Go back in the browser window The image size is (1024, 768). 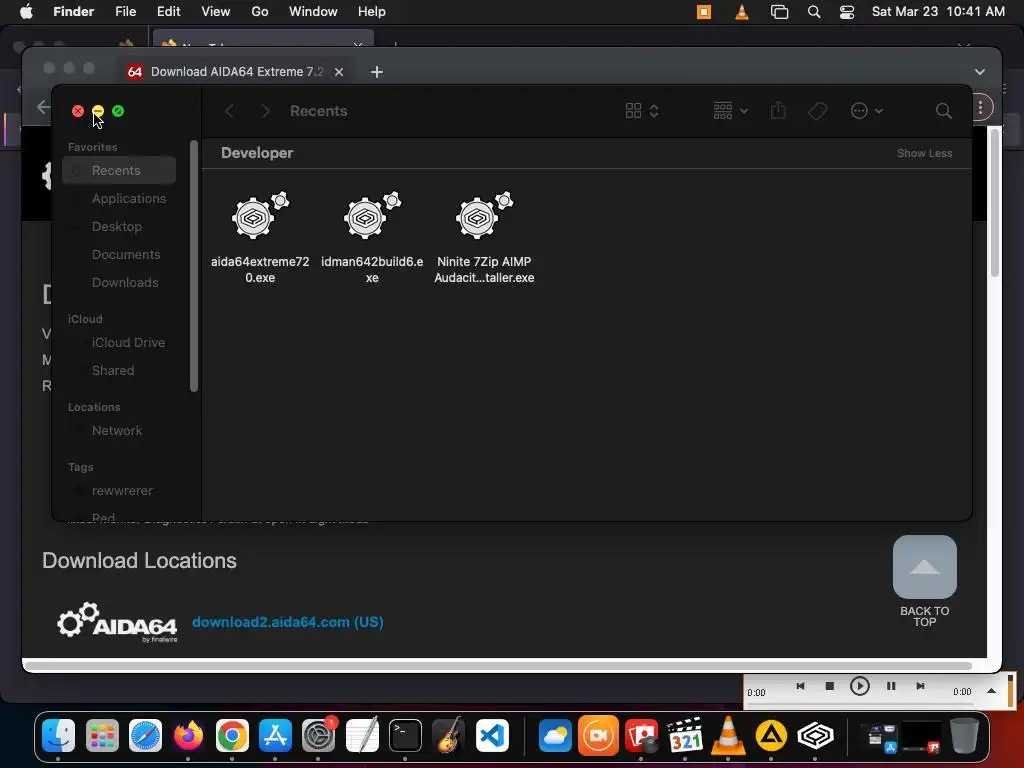[43, 107]
